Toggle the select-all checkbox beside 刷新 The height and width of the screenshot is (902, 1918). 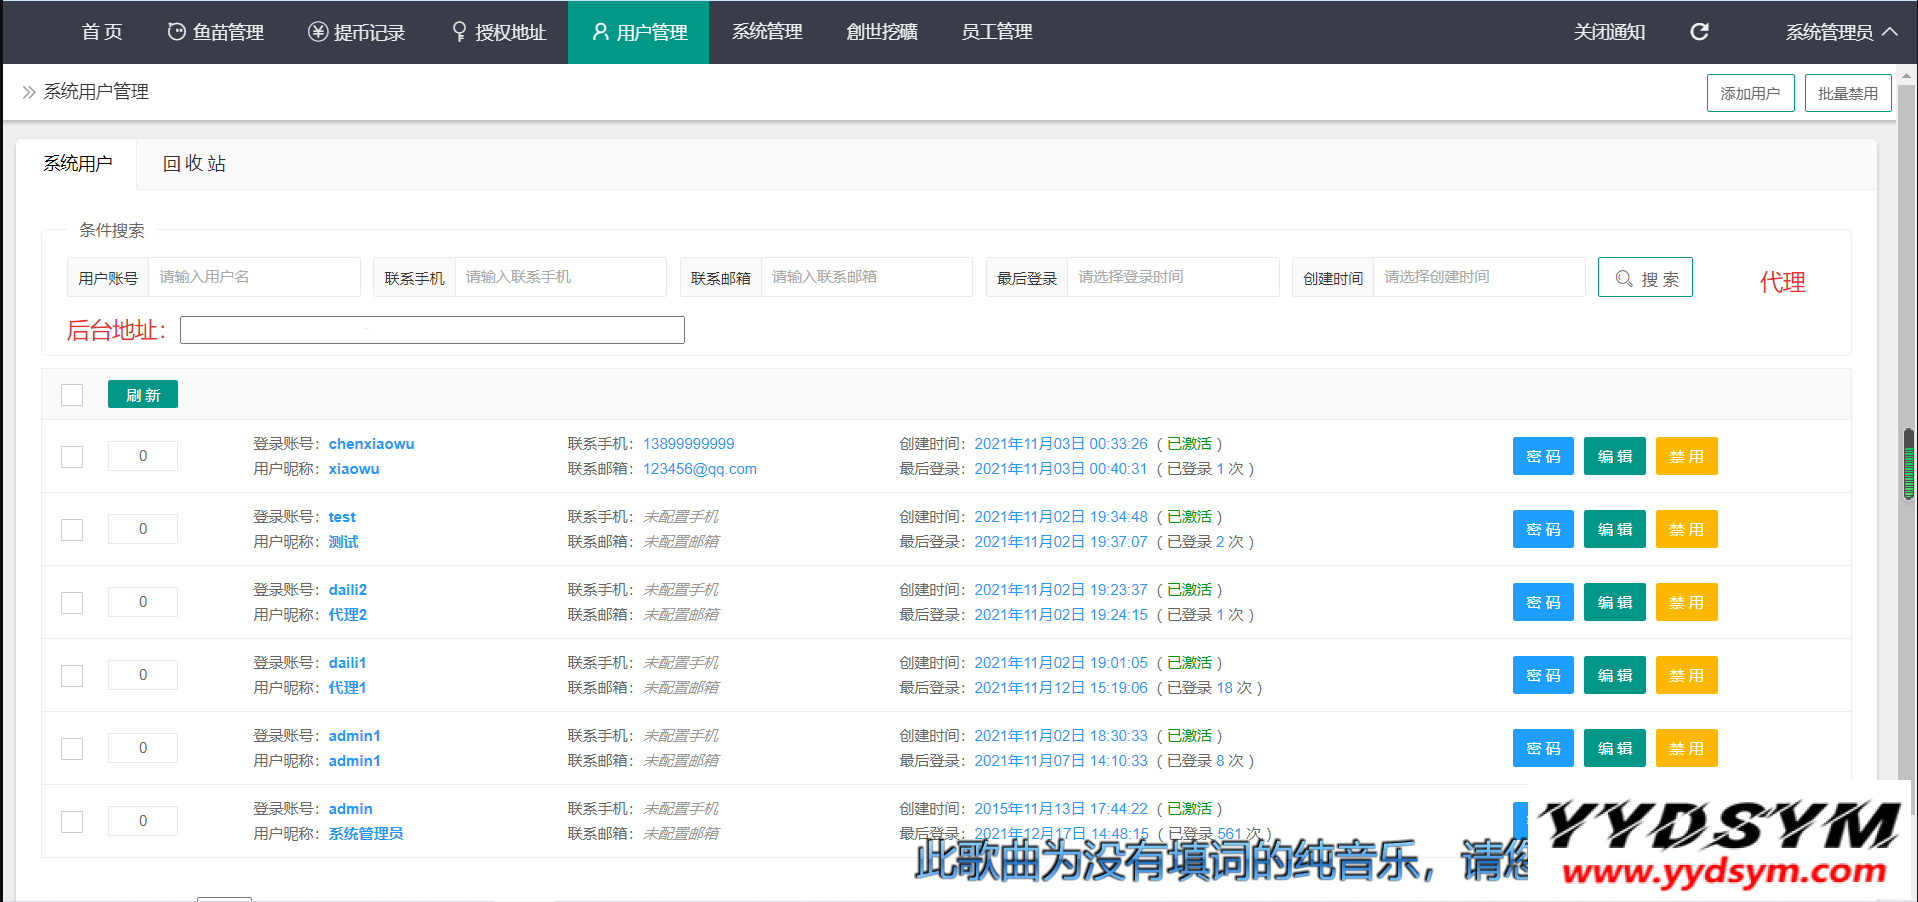click(x=72, y=395)
